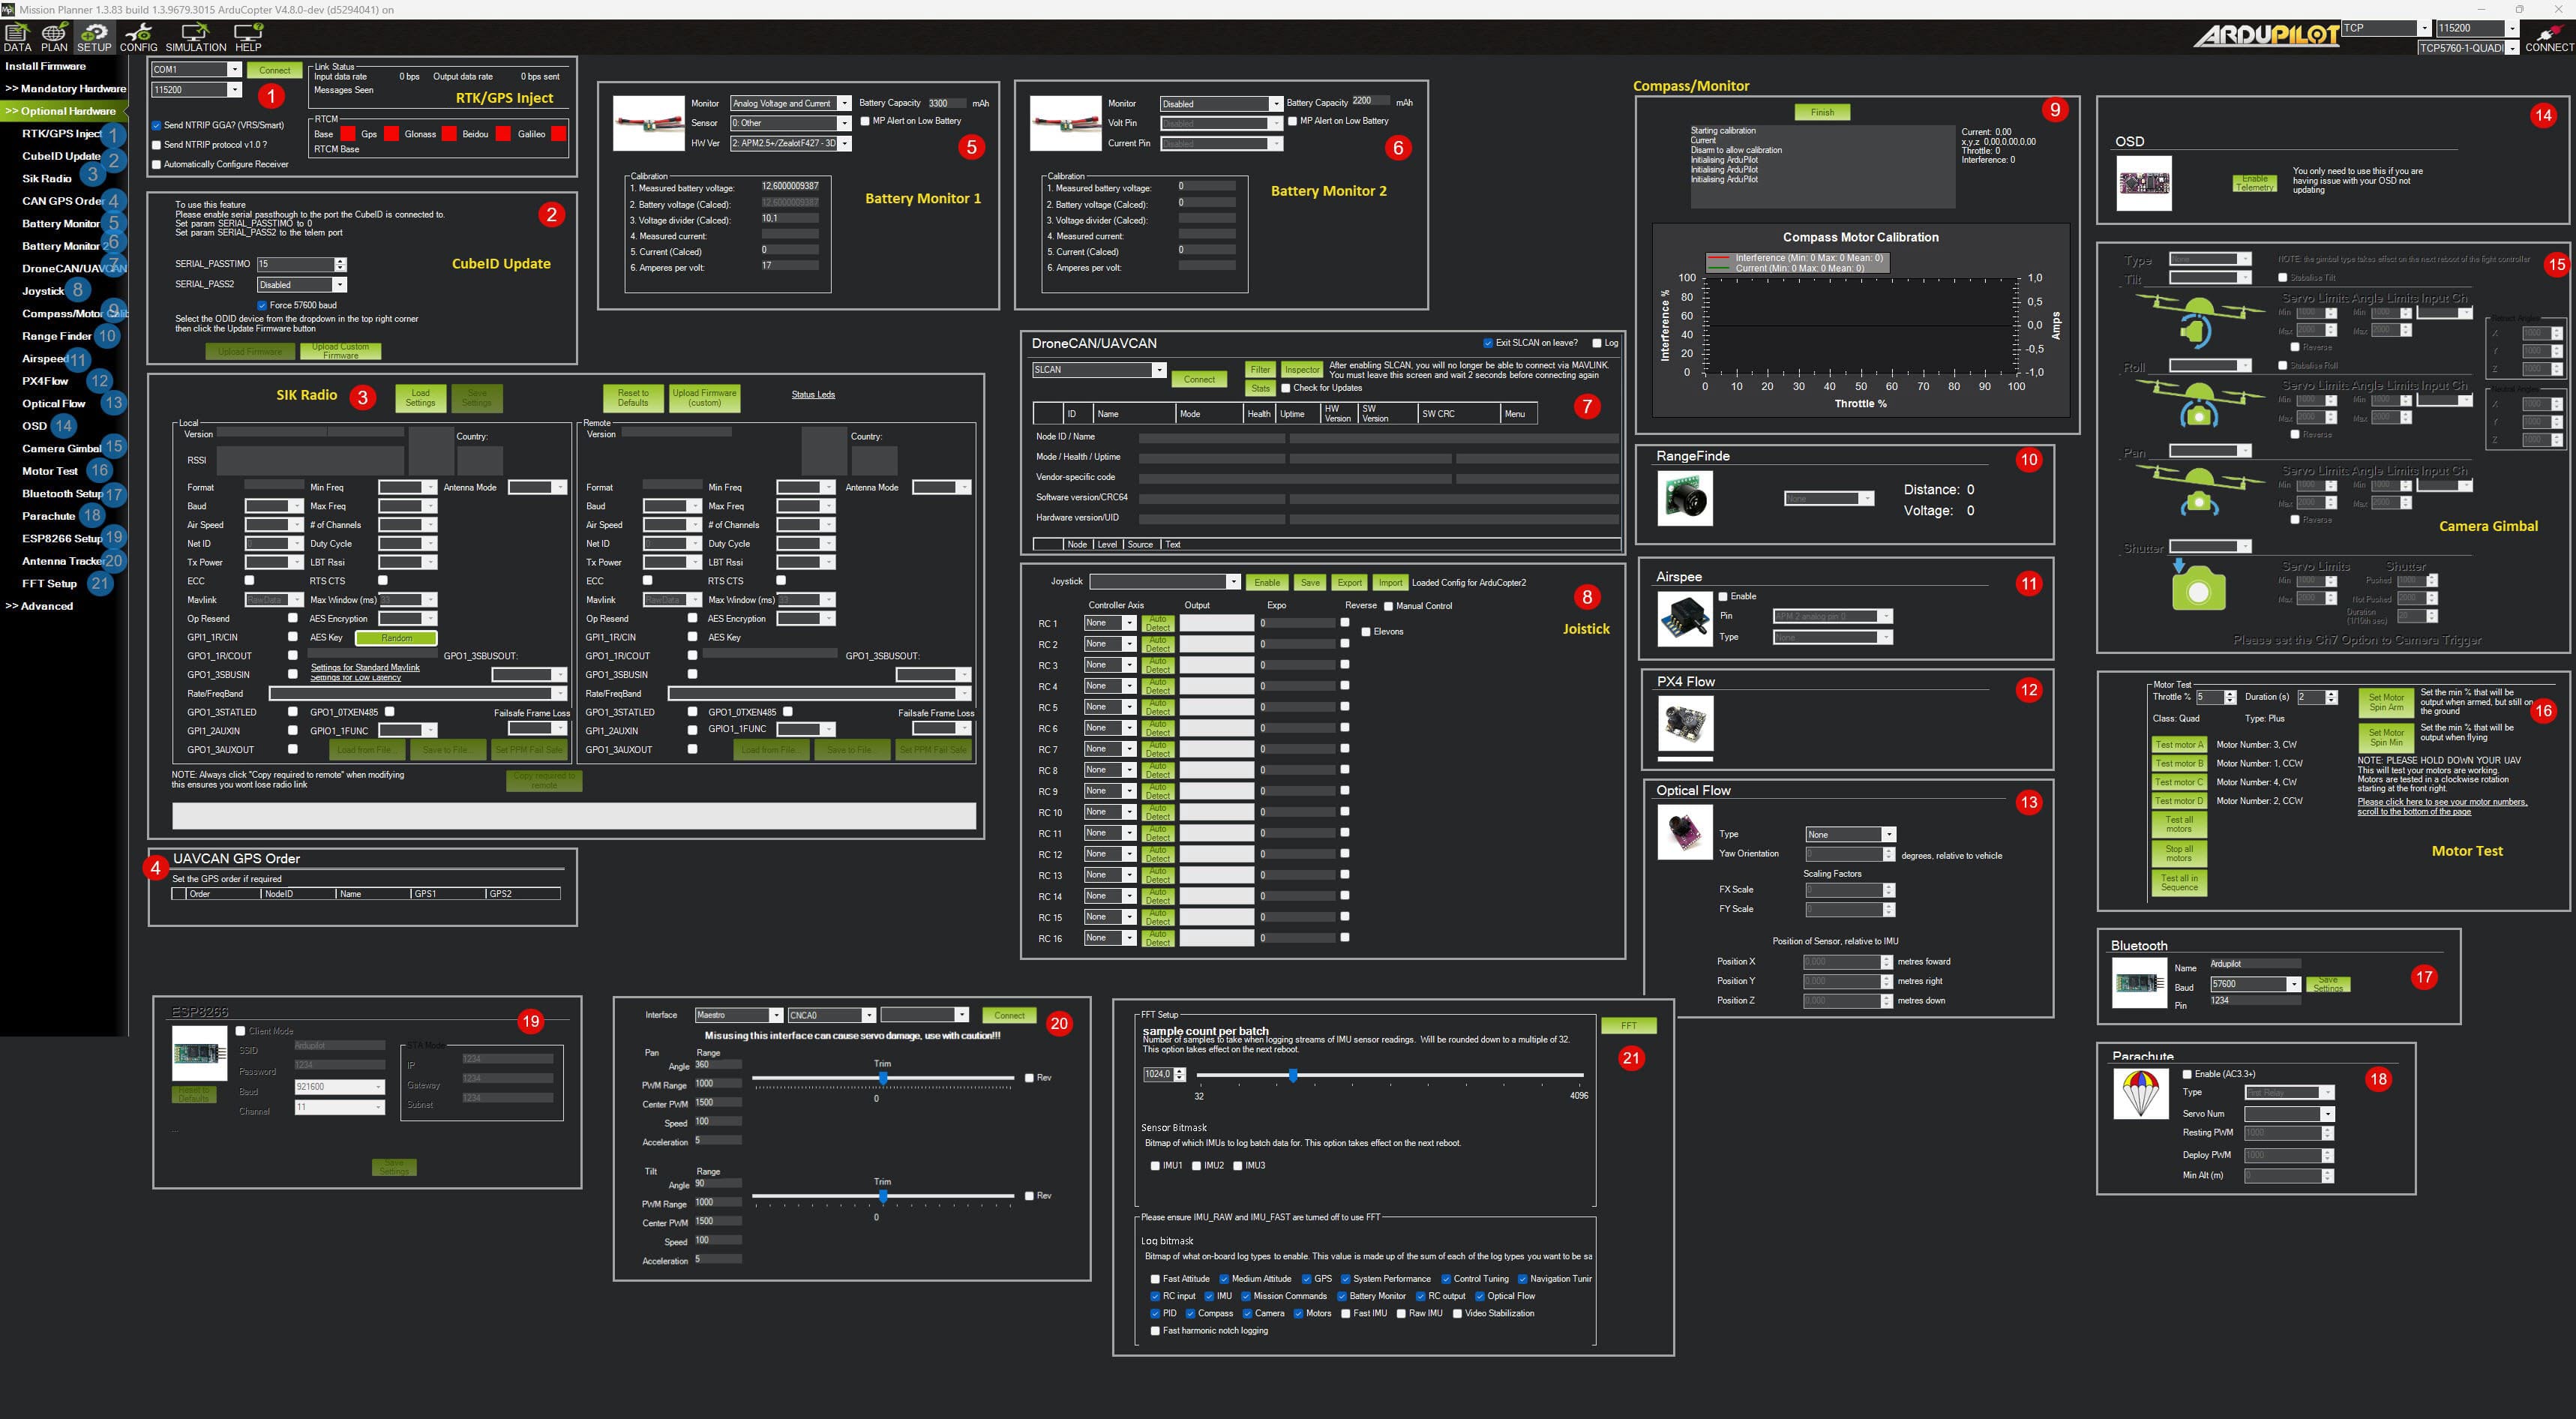This screenshot has width=2576, height=1419.
Task: Click the Battery Monitor 2 power module image
Action: click(1065, 124)
